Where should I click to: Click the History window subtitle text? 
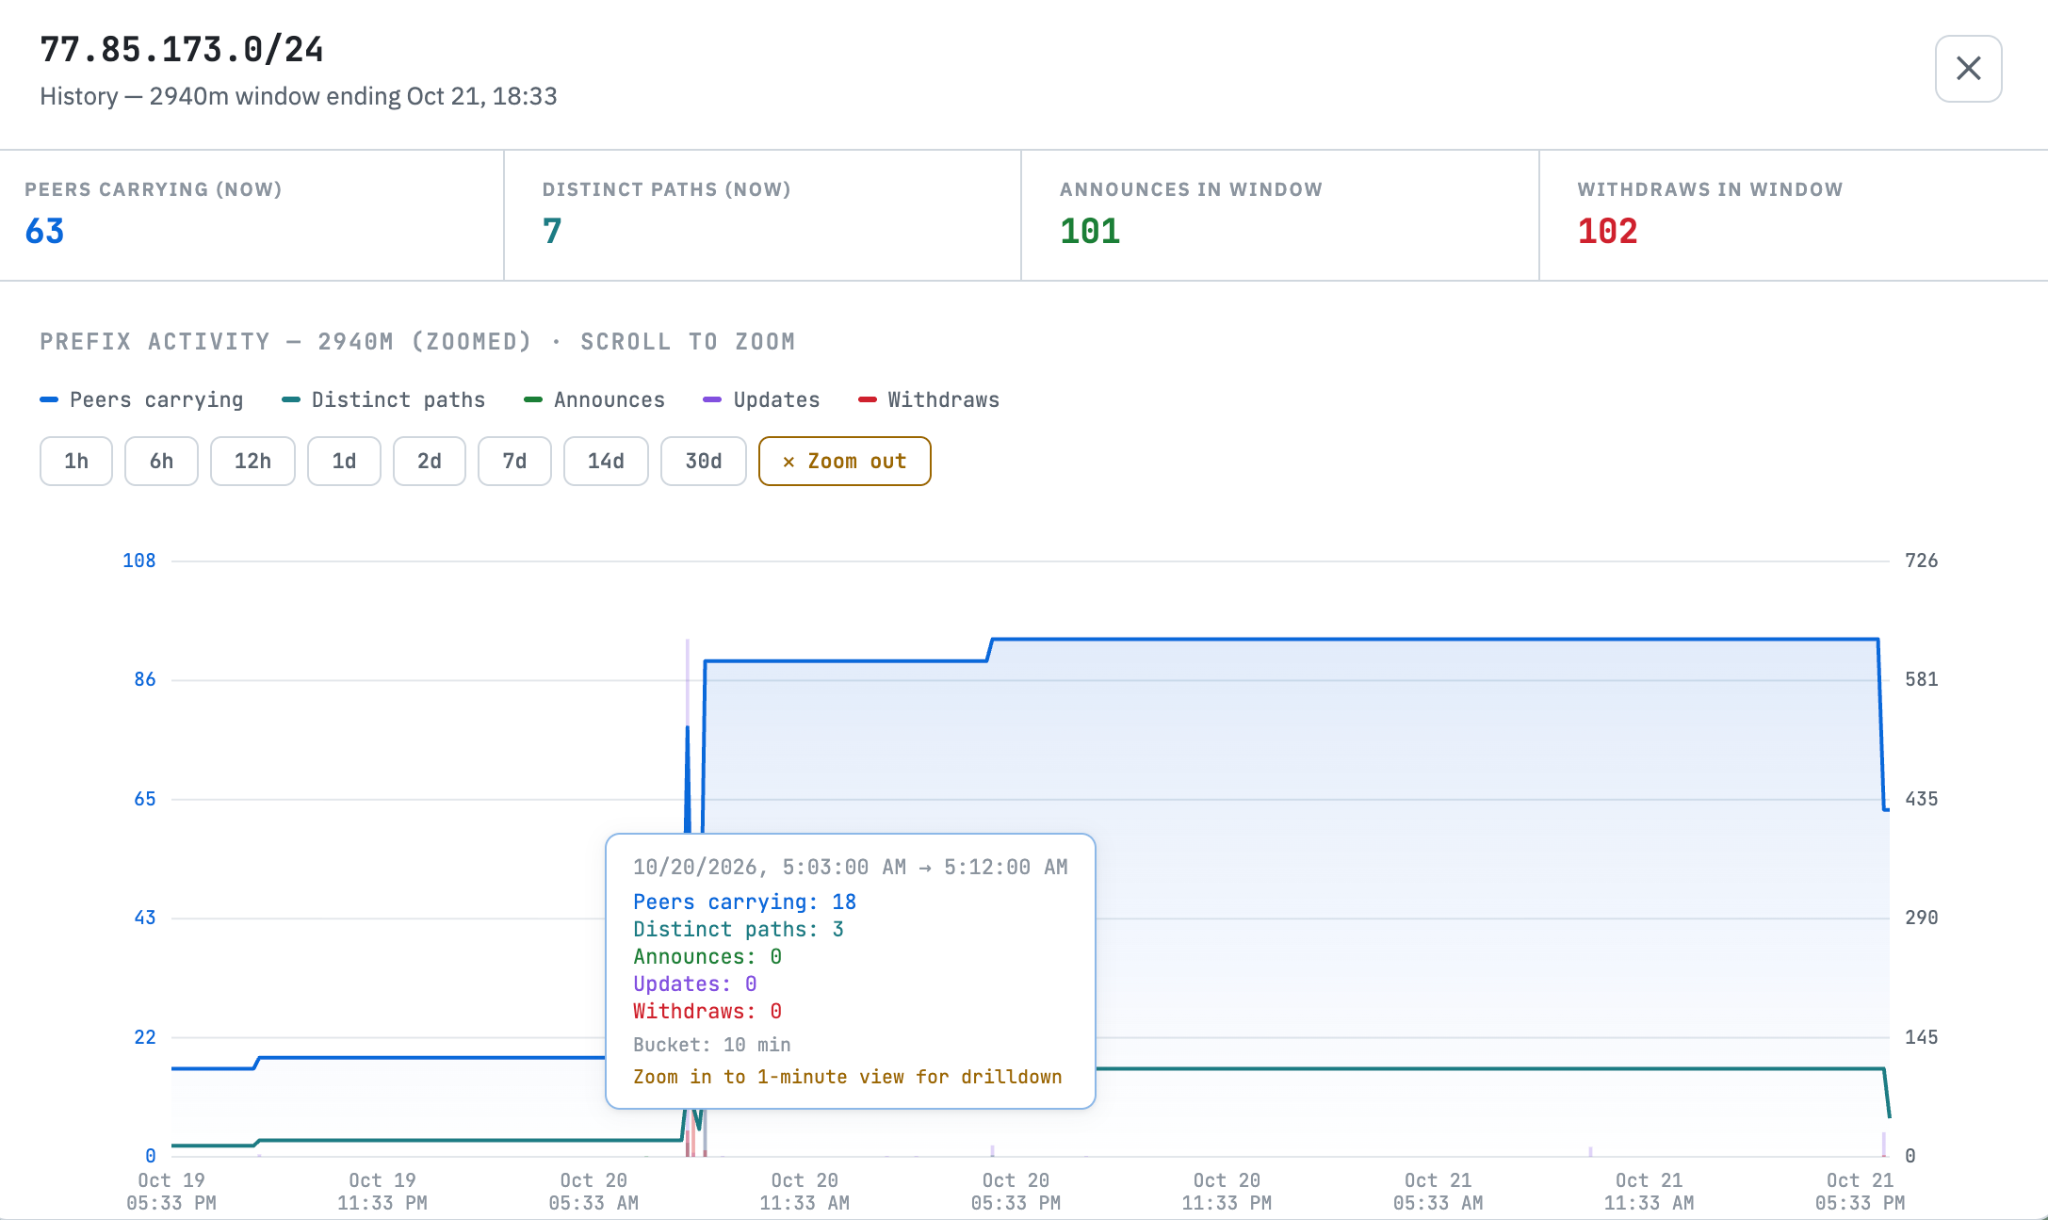click(x=299, y=97)
